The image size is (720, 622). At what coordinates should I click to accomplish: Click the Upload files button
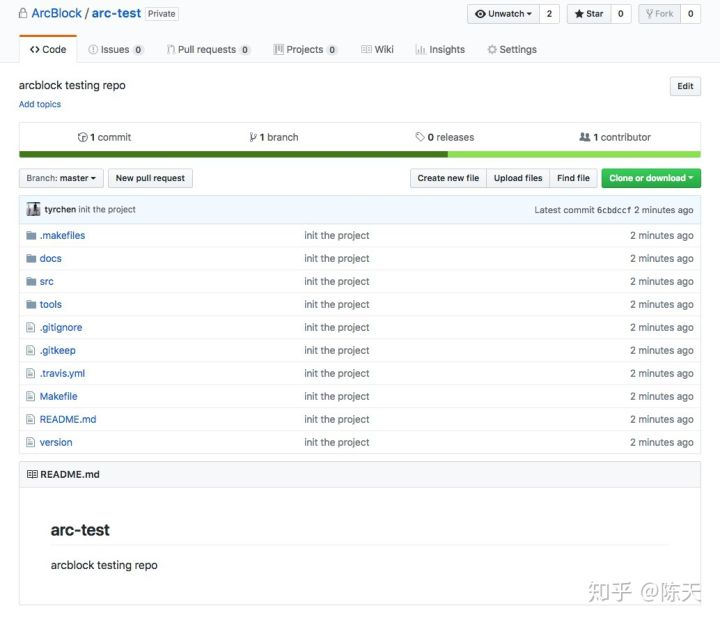point(518,178)
